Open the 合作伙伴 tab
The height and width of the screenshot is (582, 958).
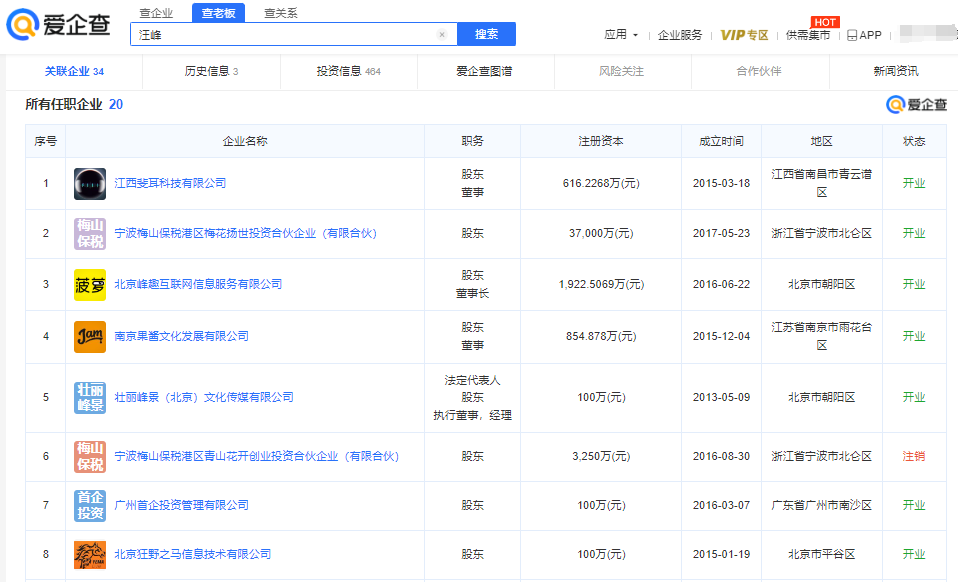759,71
